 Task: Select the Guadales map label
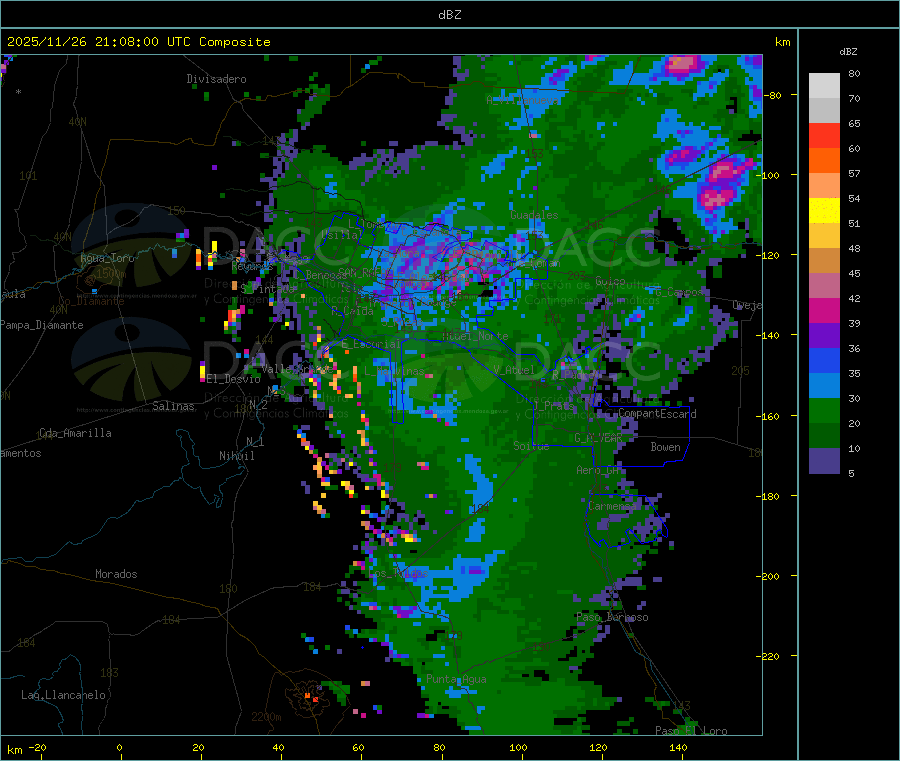point(534,215)
